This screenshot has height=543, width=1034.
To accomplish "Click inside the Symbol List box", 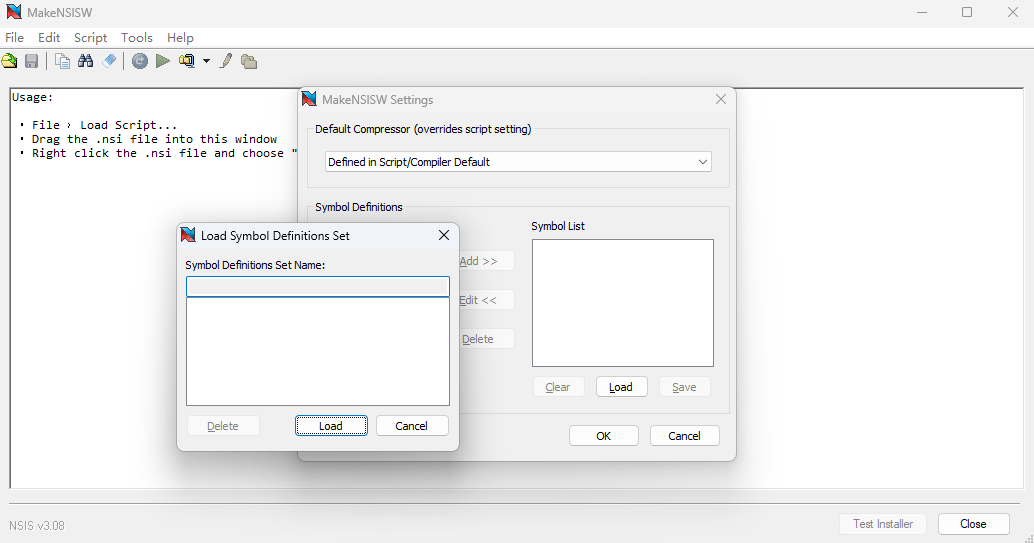I will [622, 302].
